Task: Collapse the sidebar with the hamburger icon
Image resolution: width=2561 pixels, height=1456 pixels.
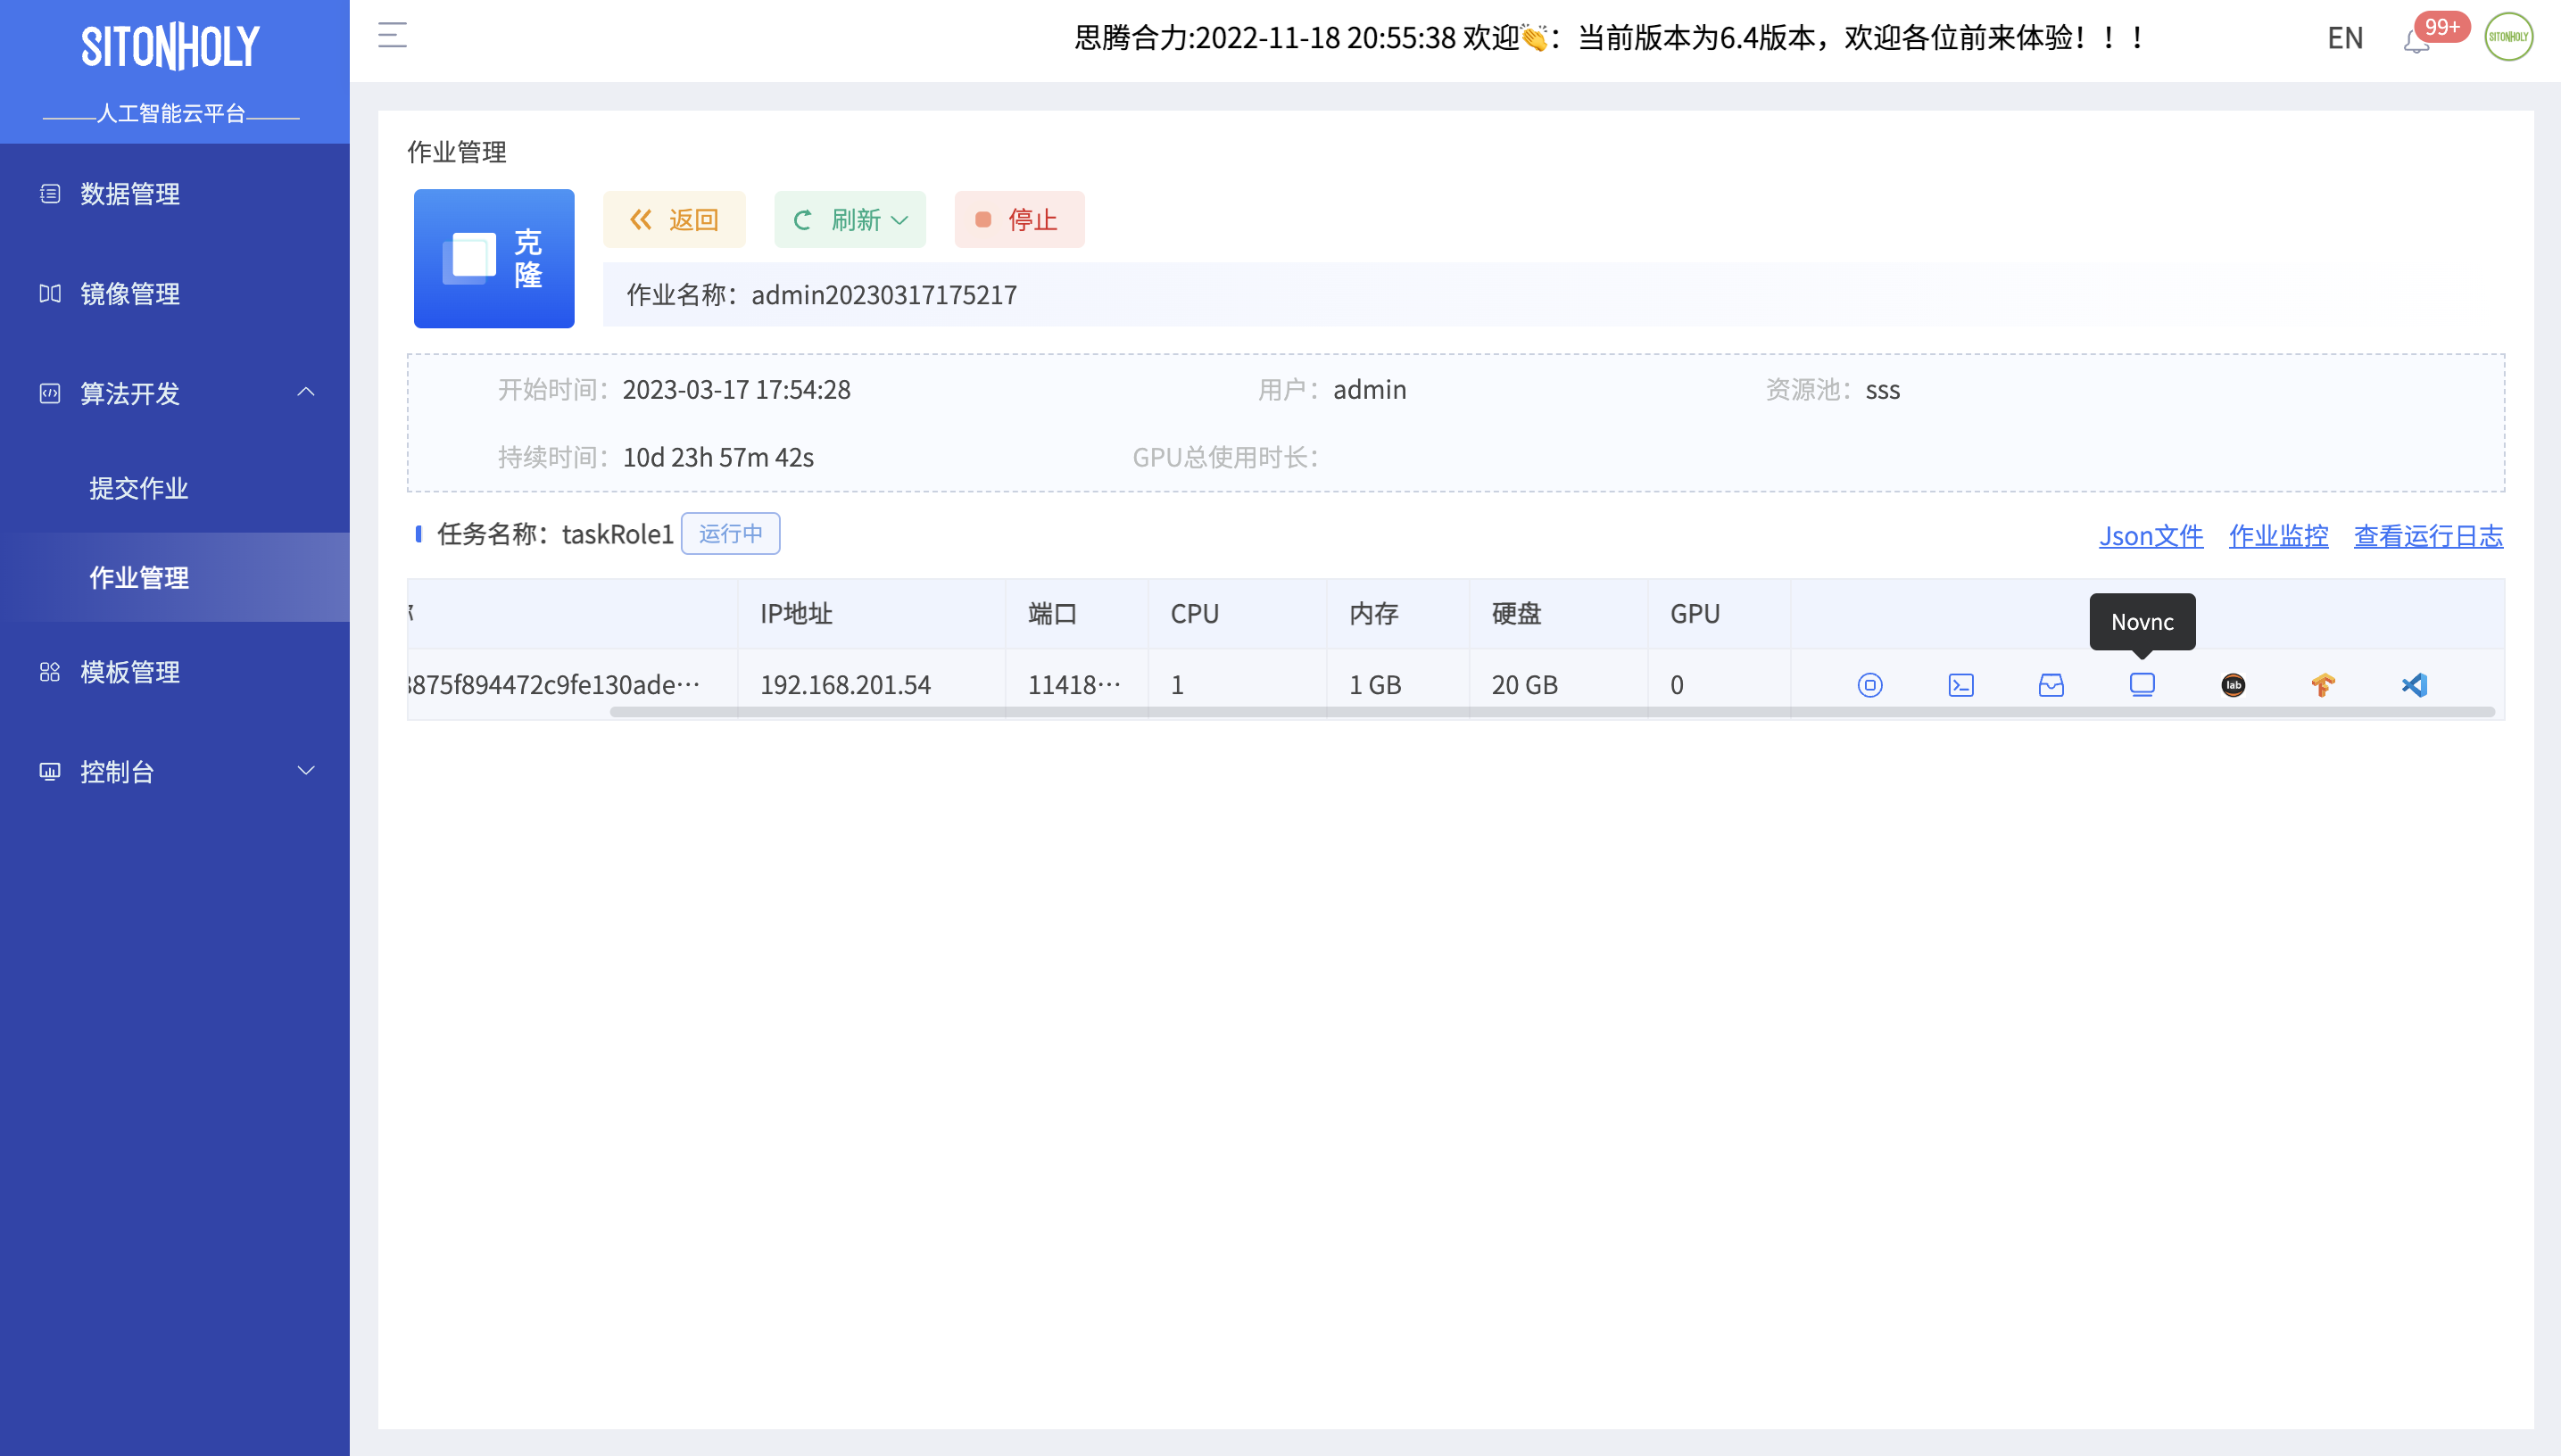Action: (x=392, y=36)
